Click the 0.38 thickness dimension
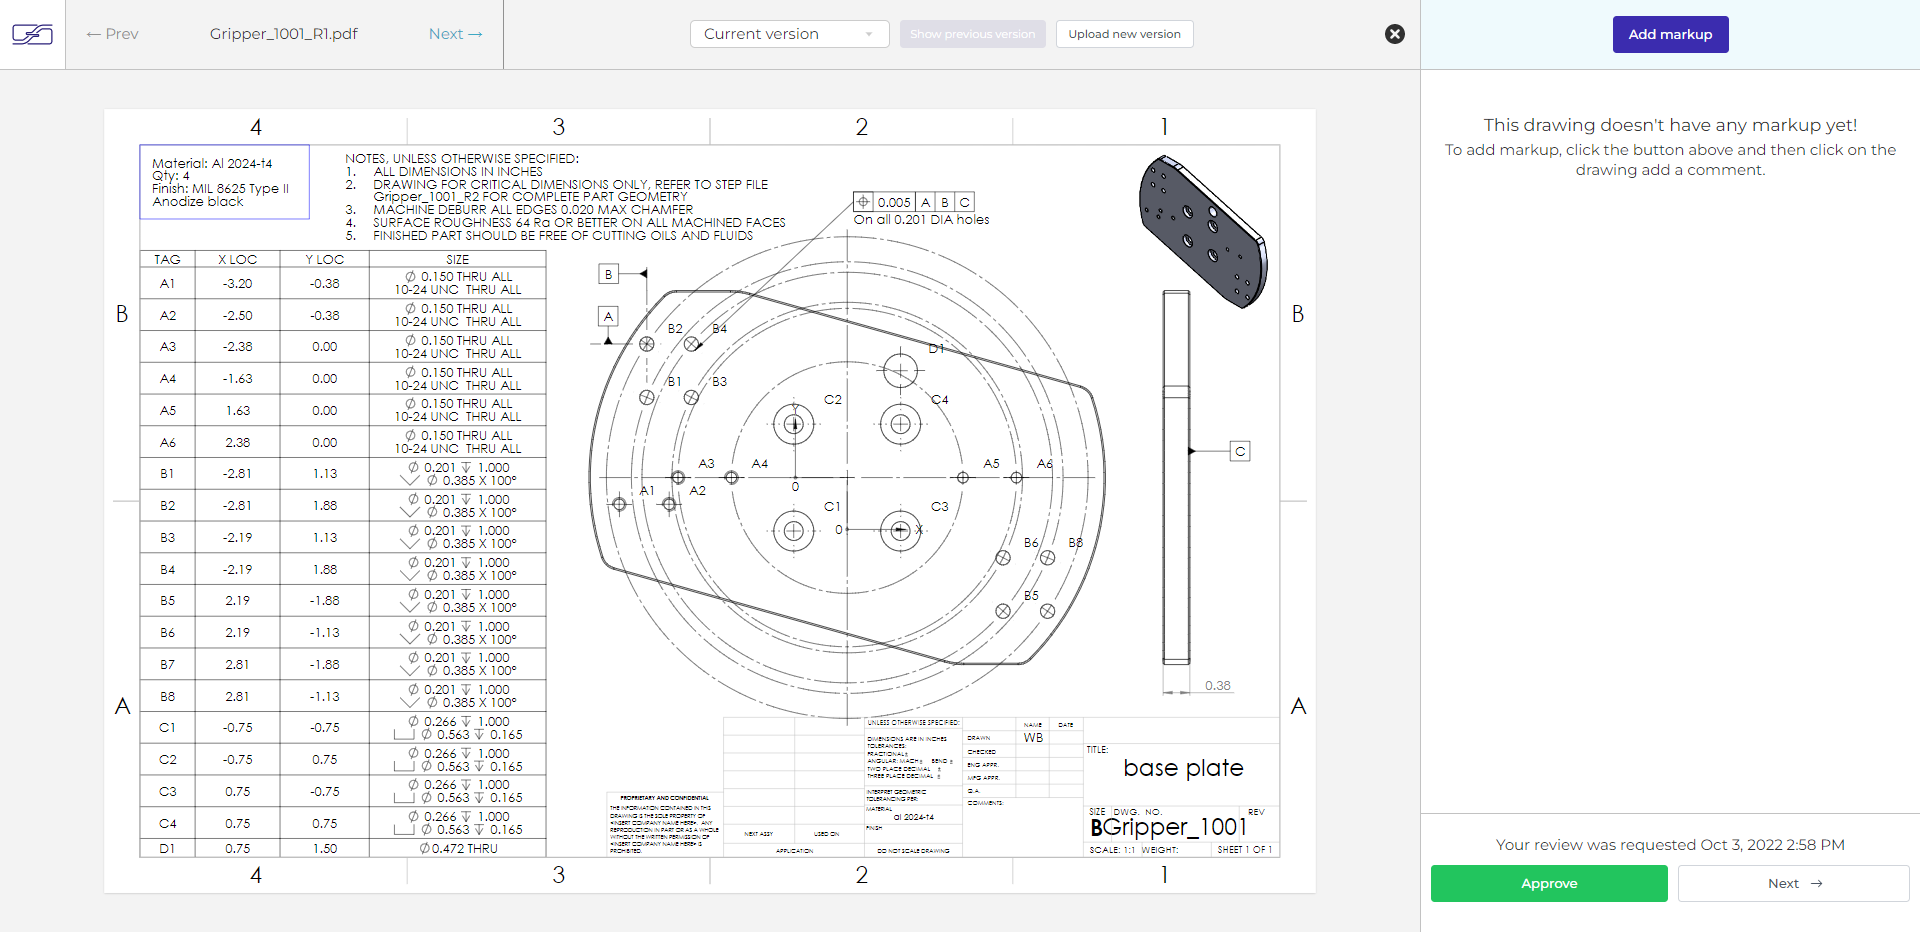Screen dimensions: 1920x932 [1217, 686]
